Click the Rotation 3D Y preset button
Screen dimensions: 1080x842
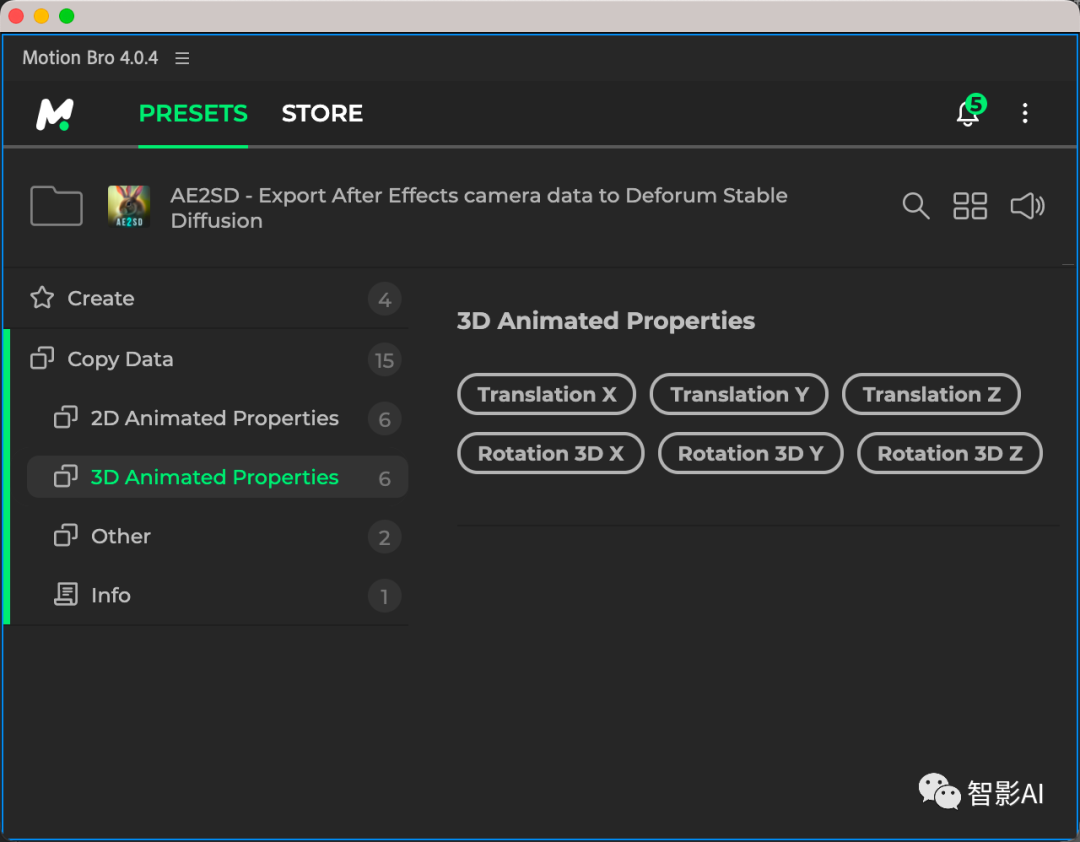(x=751, y=453)
